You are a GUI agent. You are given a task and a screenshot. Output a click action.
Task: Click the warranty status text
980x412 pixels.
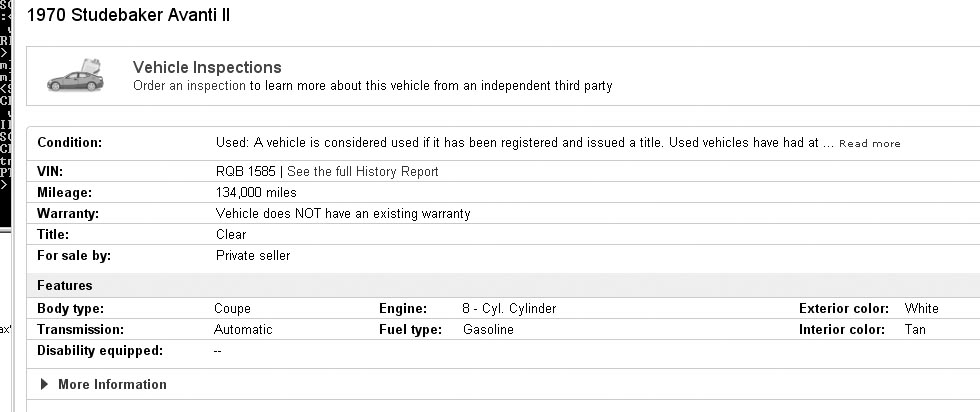coord(343,213)
